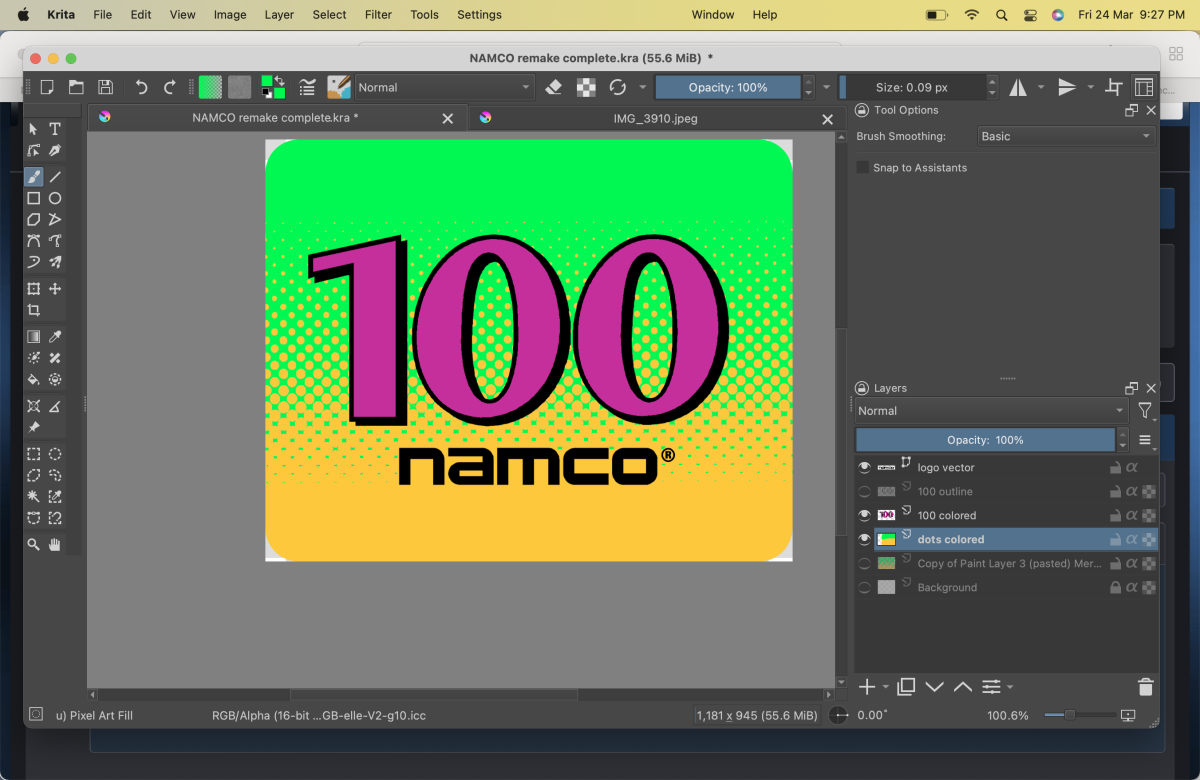Duplicate the selected layer
This screenshot has width=1200, height=780.
pyautogui.click(x=906, y=687)
